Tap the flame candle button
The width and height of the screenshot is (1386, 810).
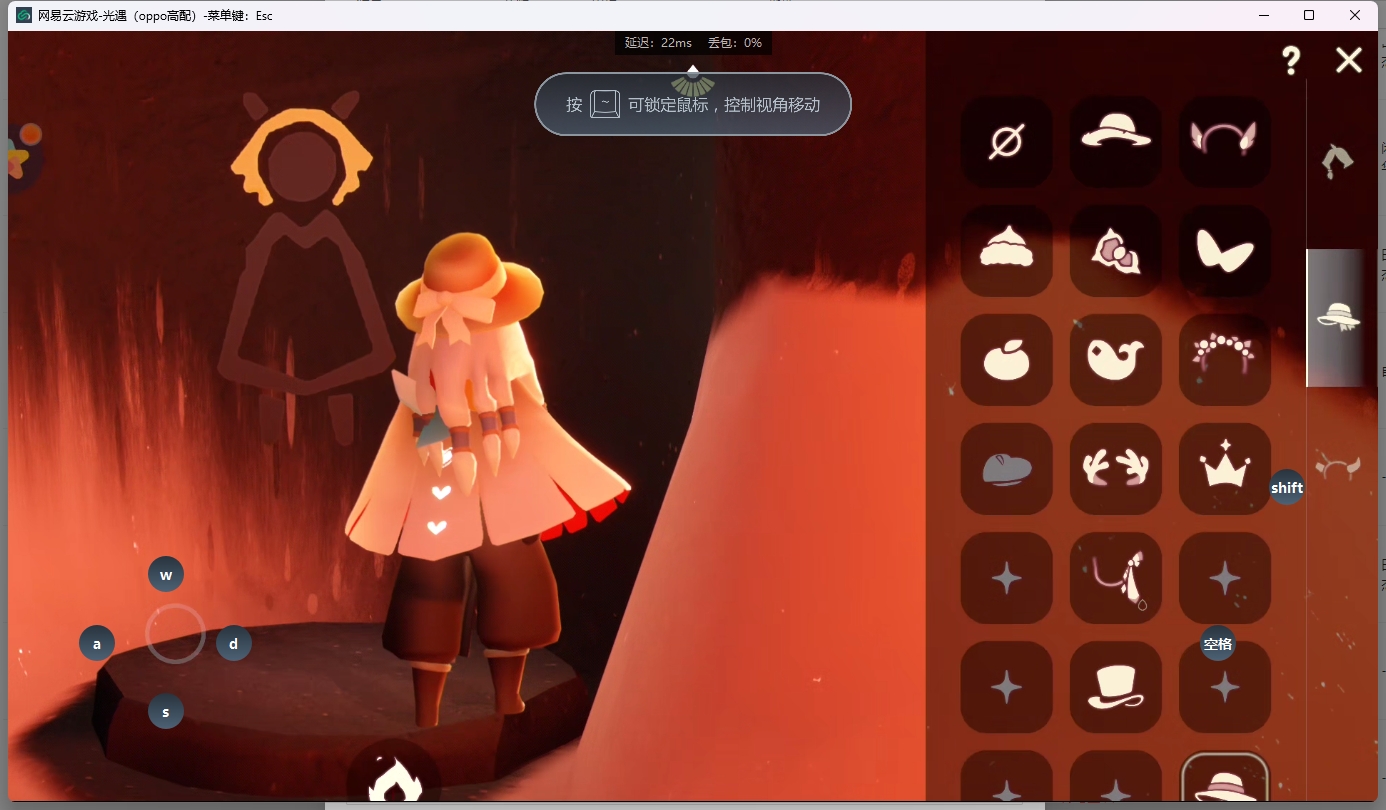pos(393,772)
